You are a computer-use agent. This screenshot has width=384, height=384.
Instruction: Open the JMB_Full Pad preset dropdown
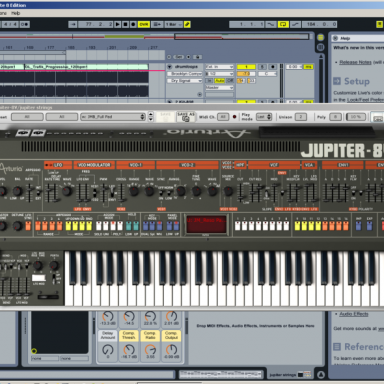point(113,117)
